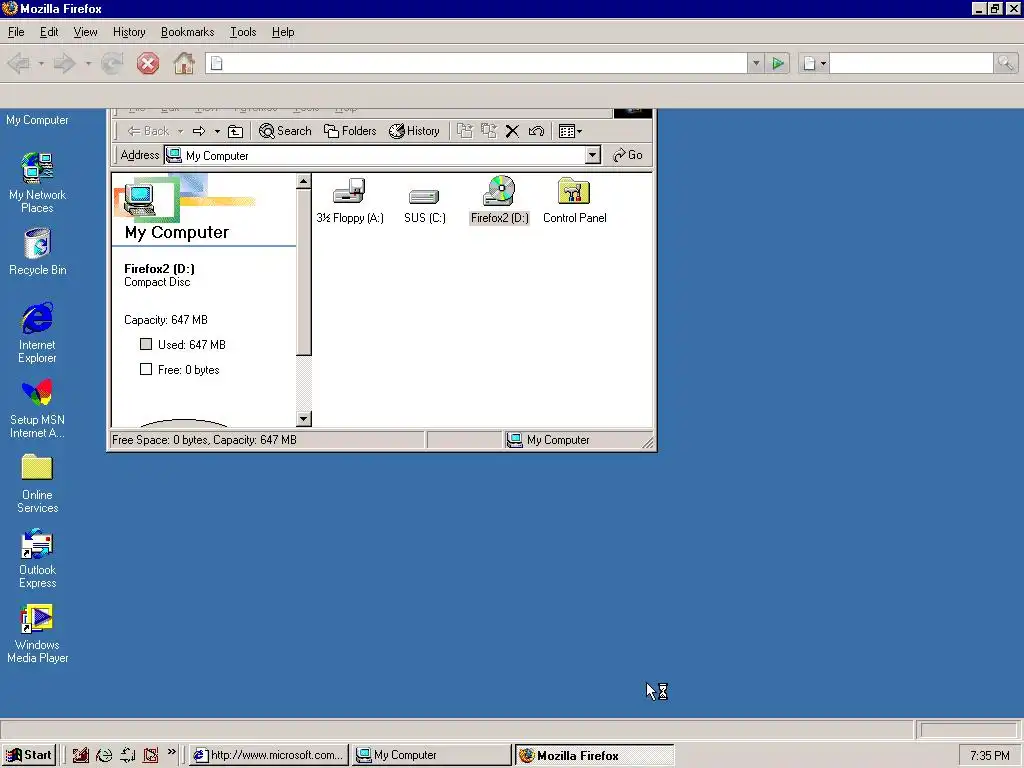Click the green Go arrow beside the URL bar
This screenshot has height=768, width=1024.
778,63
